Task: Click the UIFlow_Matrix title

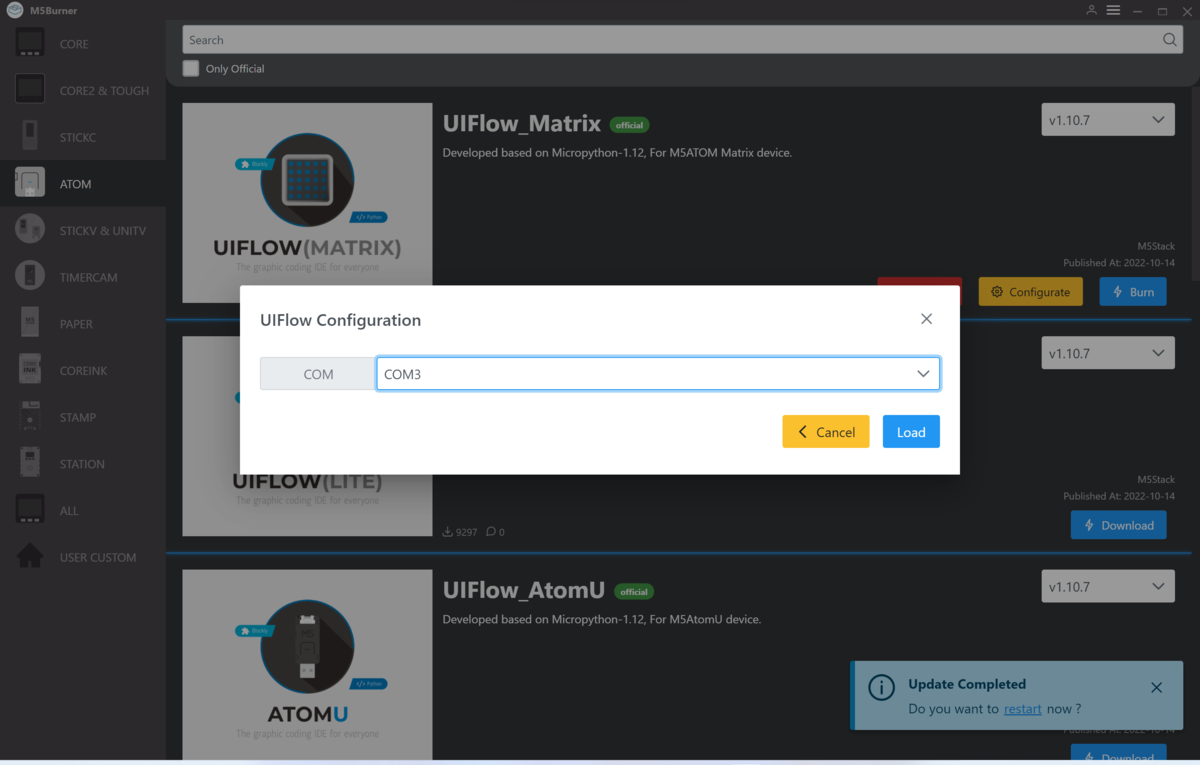Action: coord(522,124)
